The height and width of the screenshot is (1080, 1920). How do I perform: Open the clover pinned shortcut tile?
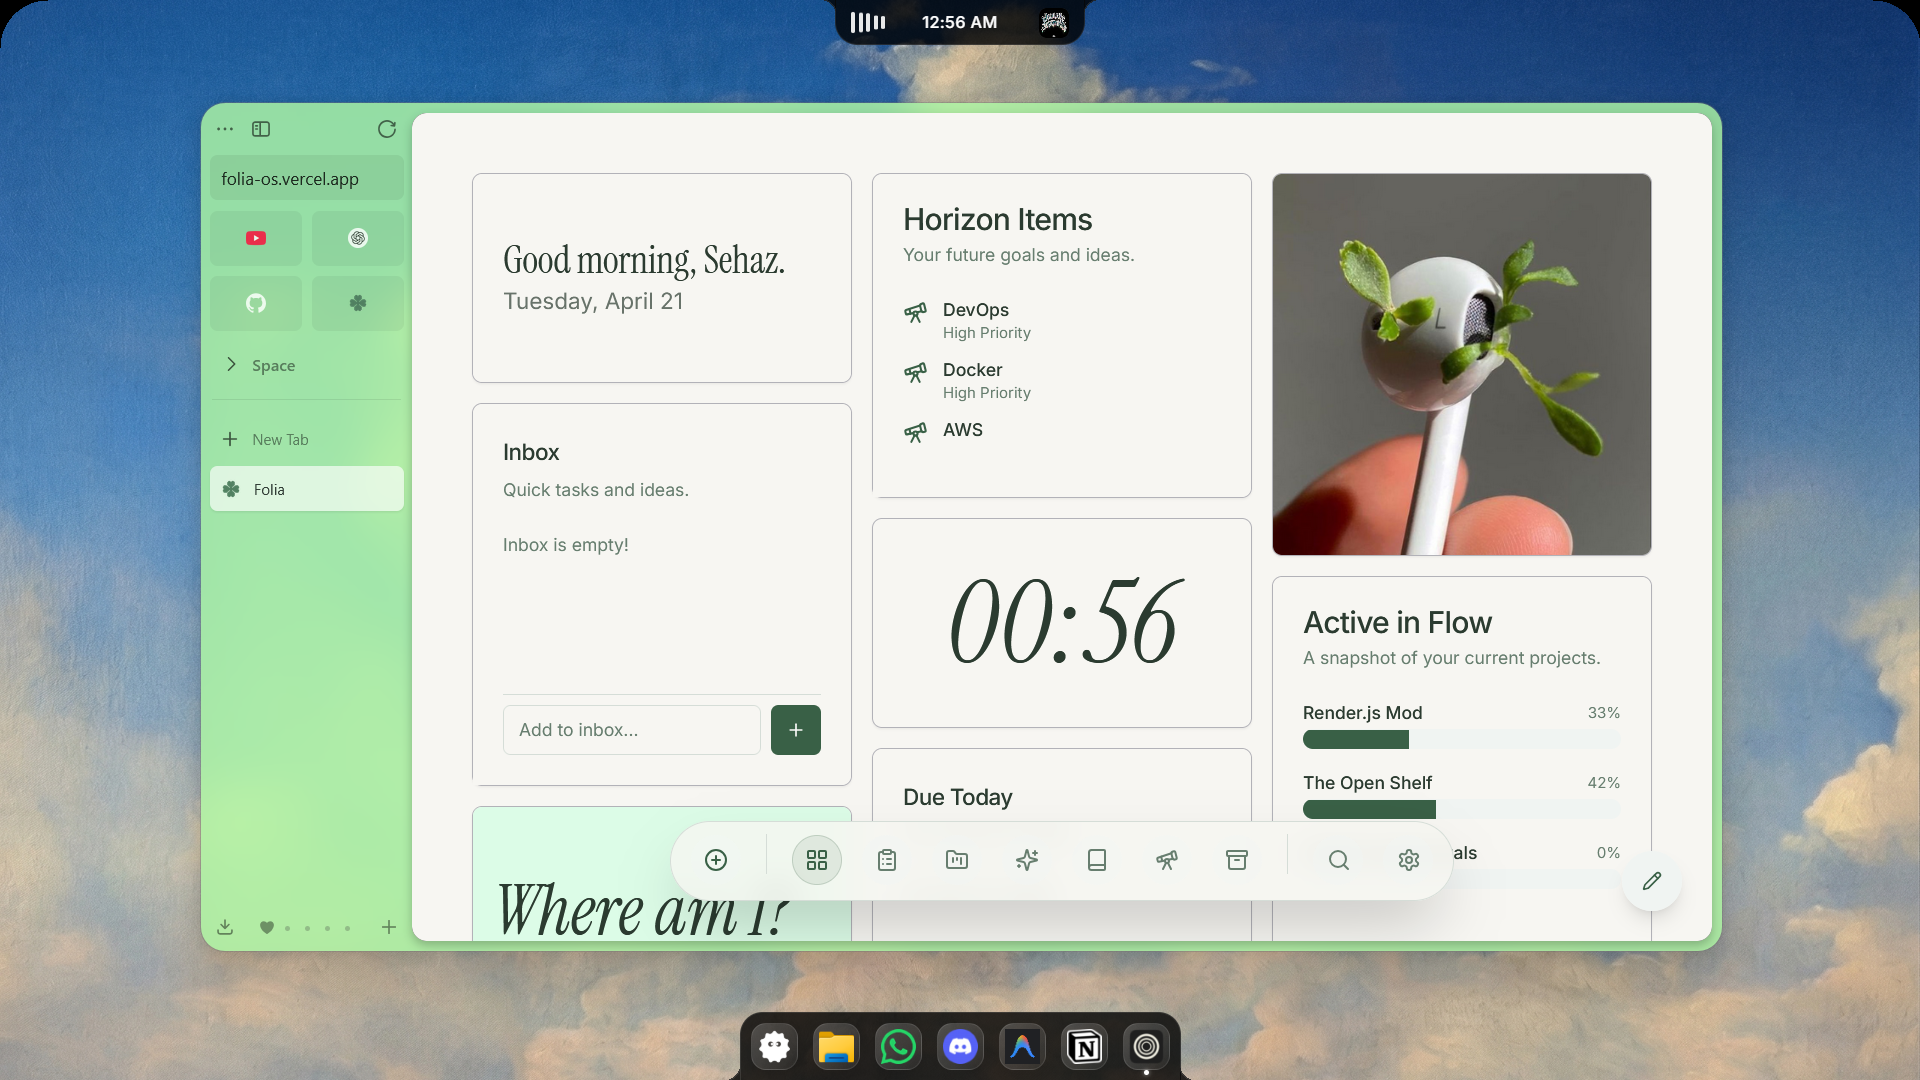tap(358, 303)
